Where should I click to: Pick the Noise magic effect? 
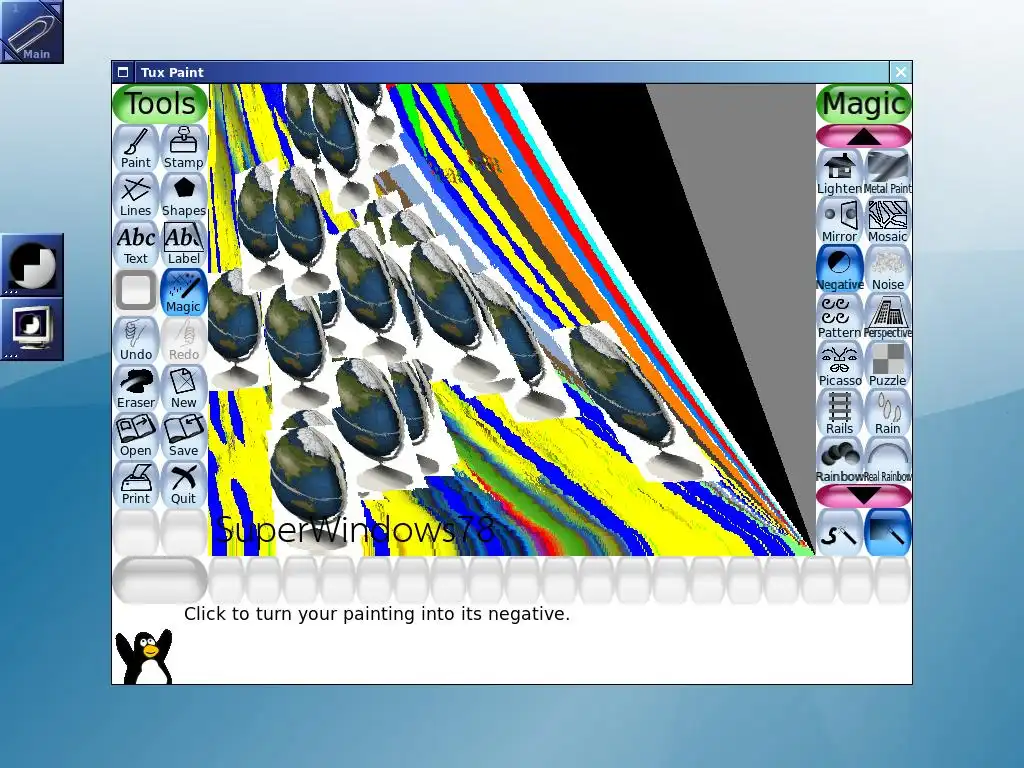pyautogui.click(x=888, y=269)
